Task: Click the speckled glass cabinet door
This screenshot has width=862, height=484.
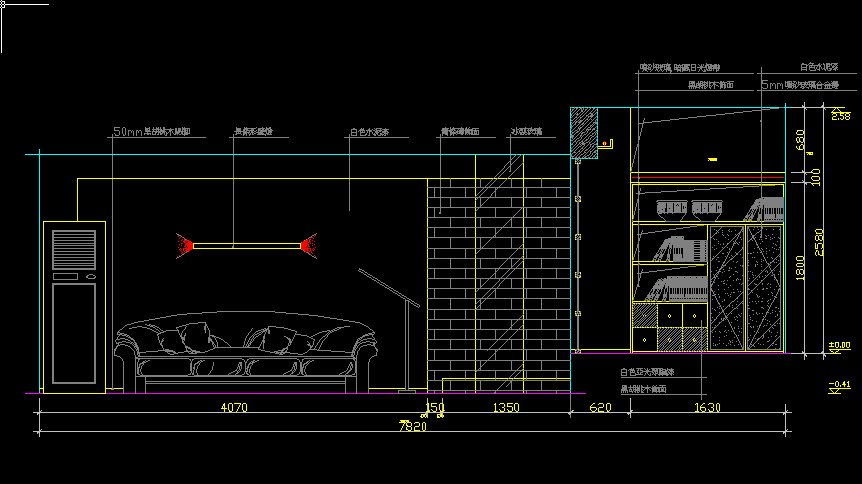Action: [x=727, y=288]
